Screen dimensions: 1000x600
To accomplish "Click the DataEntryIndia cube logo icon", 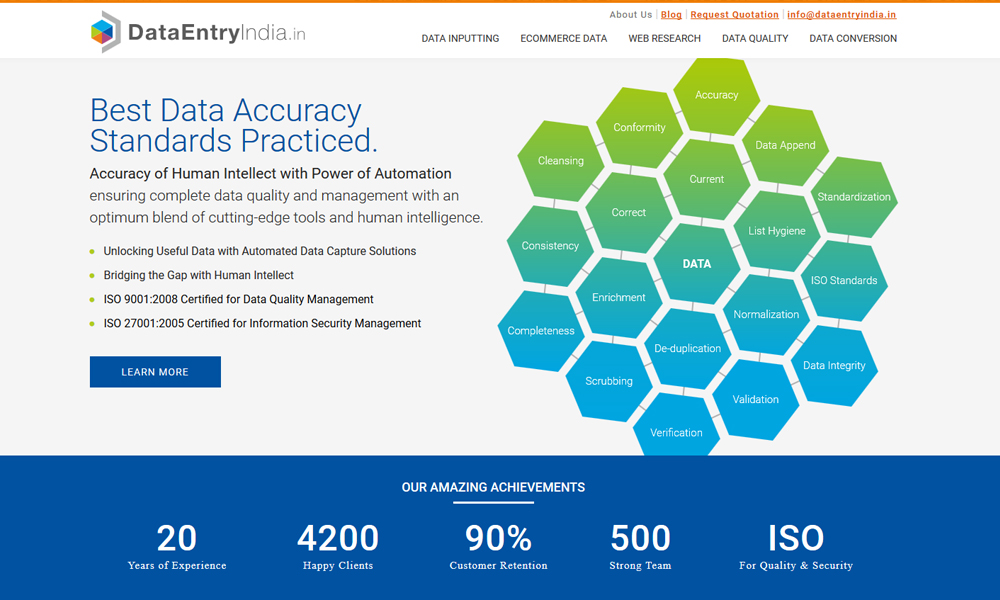I will [105, 32].
